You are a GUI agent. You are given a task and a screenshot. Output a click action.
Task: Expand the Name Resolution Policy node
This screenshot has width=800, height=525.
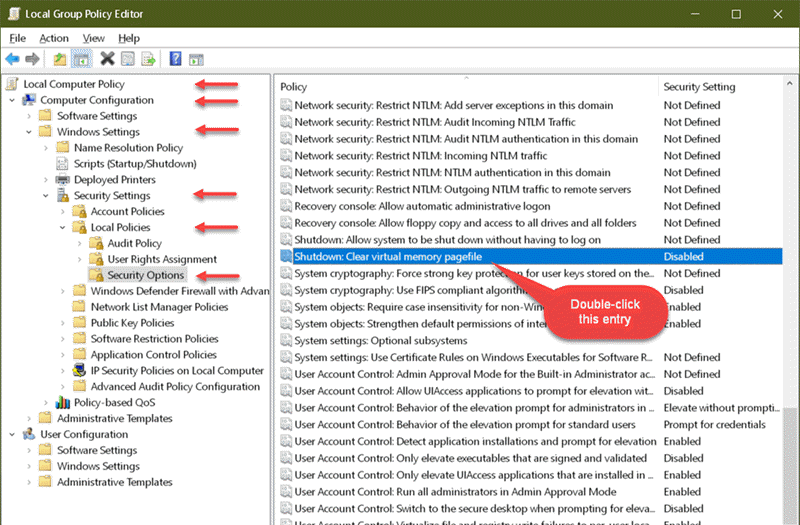click(x=46, y=148)
